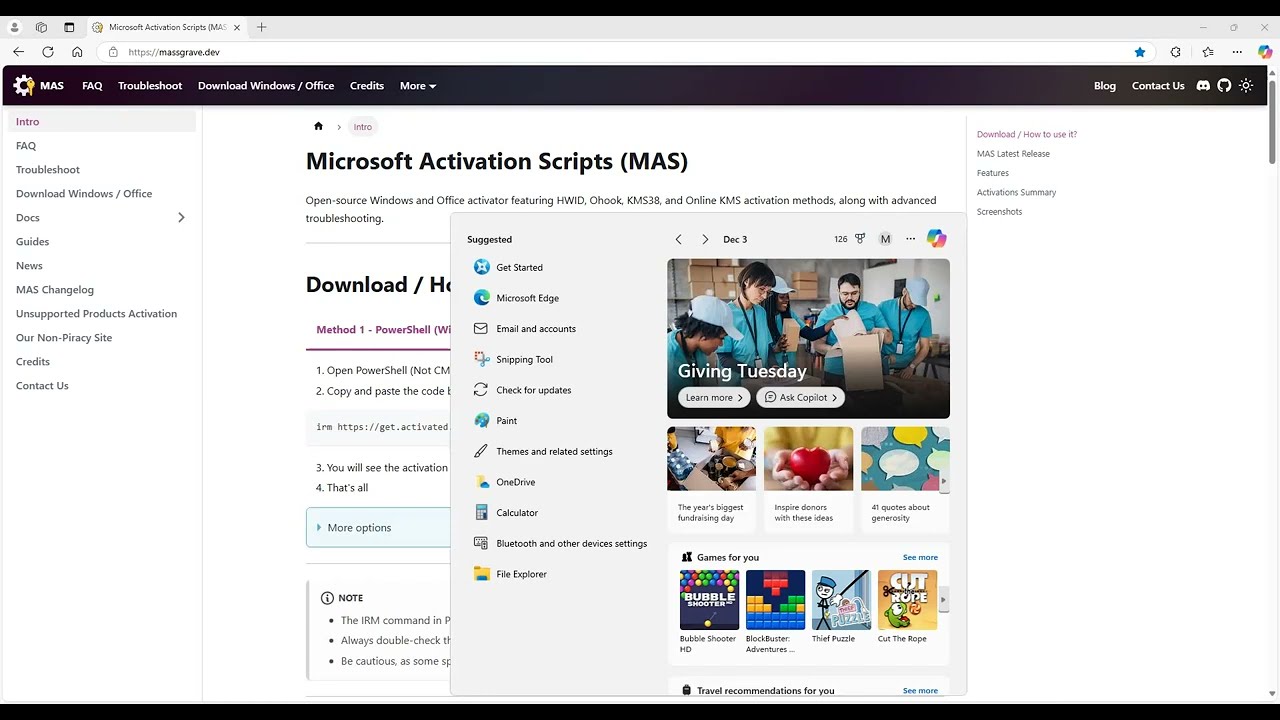
Task: Open the rewards trophy icon showing 126
Action: [860, 239]
